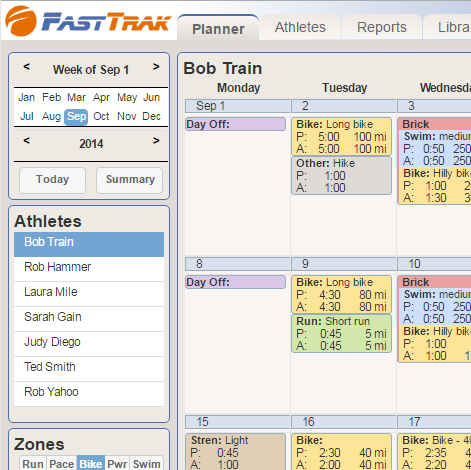Go to next year arrow beside 2014
The image size is (471, 470).
click(x=156, y=141)
